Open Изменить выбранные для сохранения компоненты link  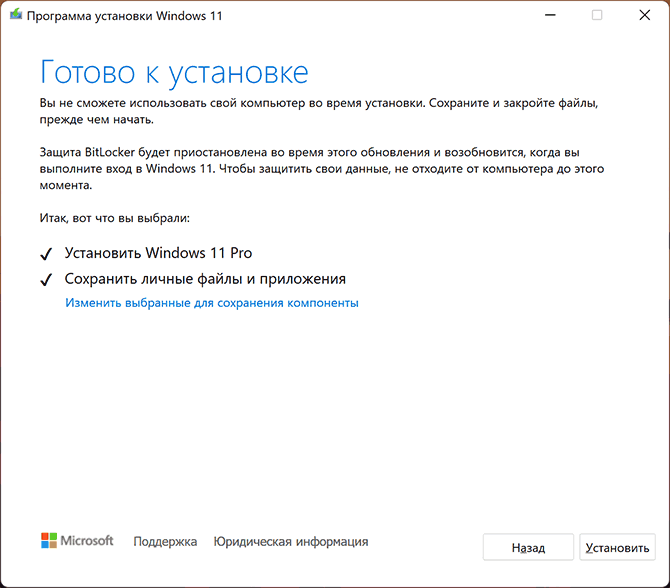pos(212,303)
